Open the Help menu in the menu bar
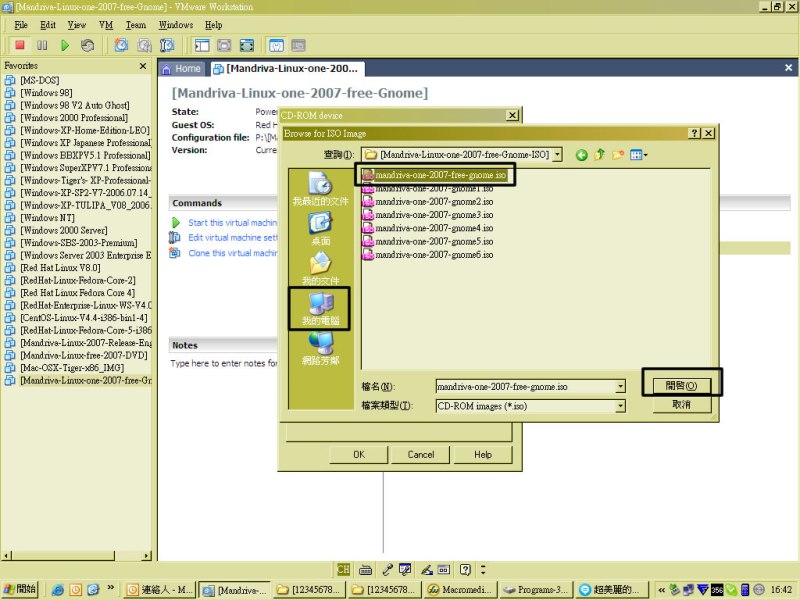Viewport: 800px width, 600px height. pos(213,25)
